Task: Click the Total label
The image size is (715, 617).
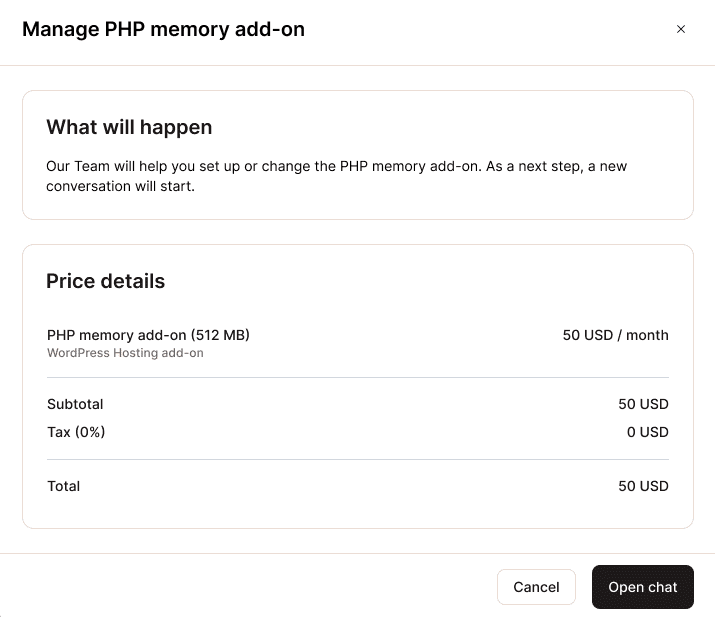Action: pyautogui.click(x=63, y=486)
